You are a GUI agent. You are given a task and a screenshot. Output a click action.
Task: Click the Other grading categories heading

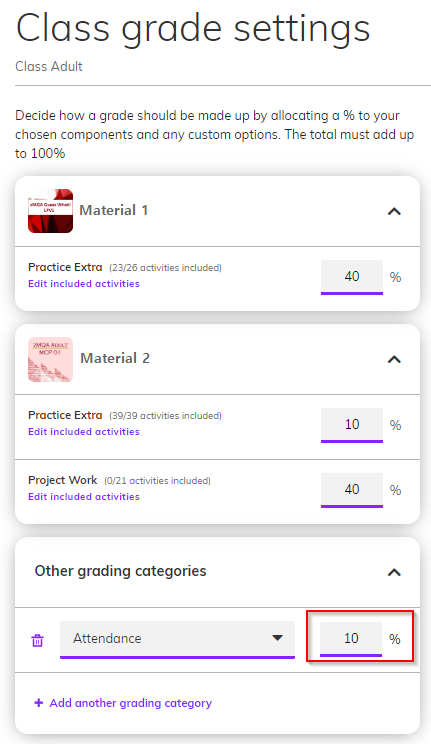tap(121, 571)
